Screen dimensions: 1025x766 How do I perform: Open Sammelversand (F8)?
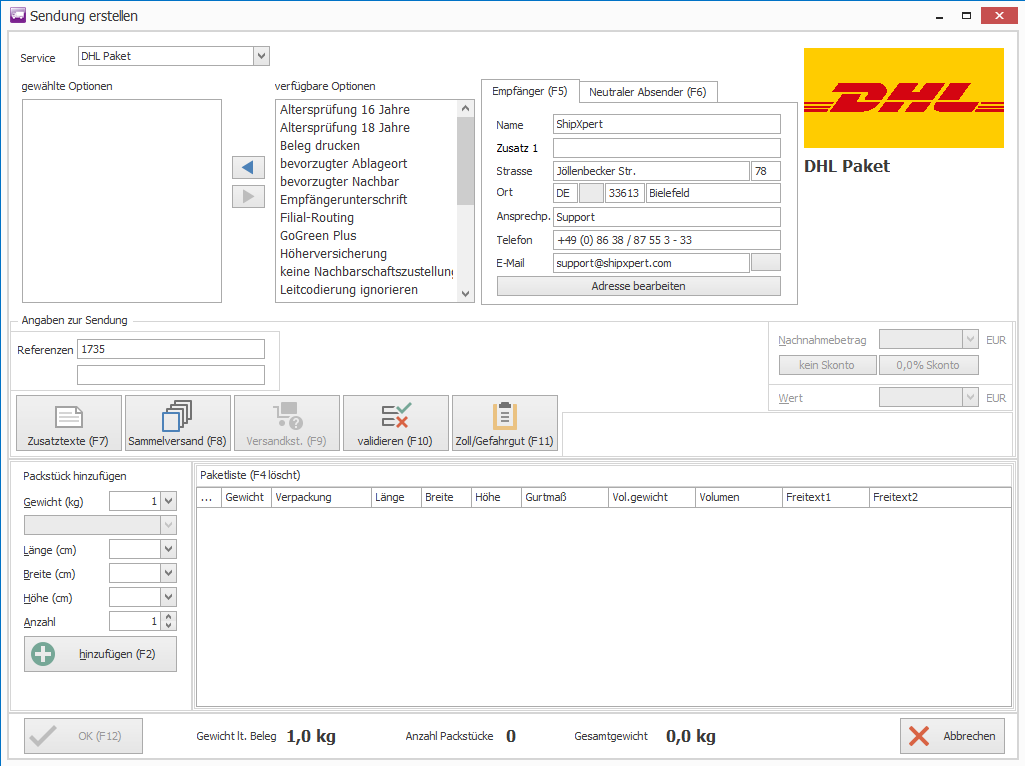[178, 423]
